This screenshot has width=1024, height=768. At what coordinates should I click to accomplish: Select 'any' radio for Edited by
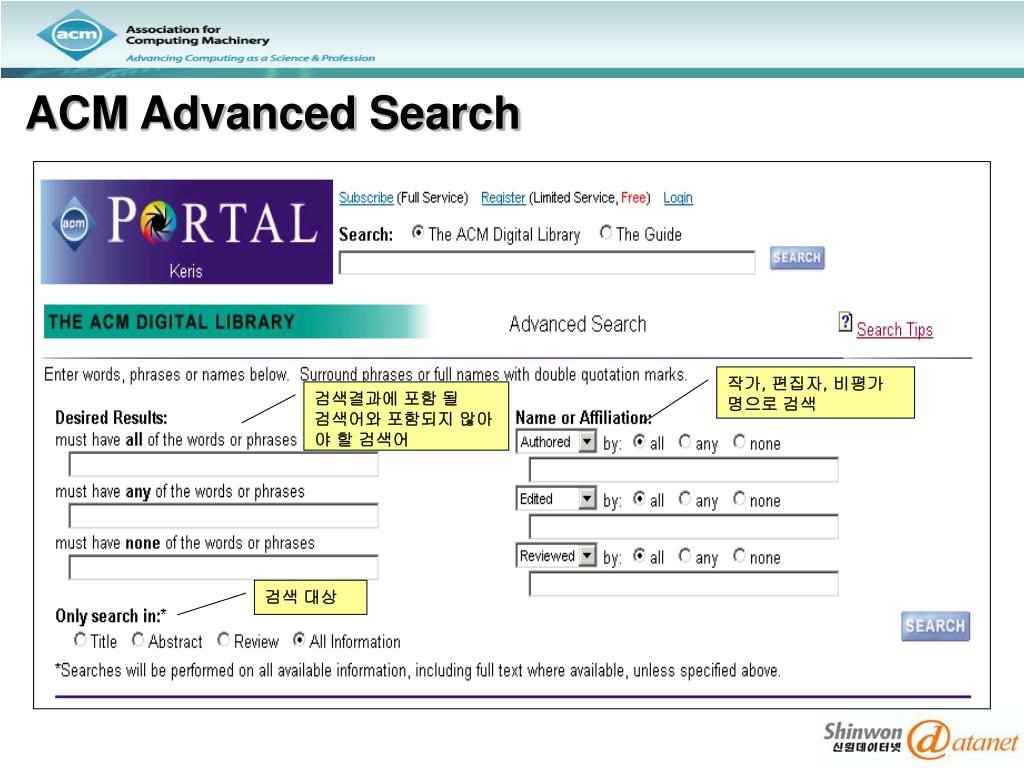(x=684, y=499)
